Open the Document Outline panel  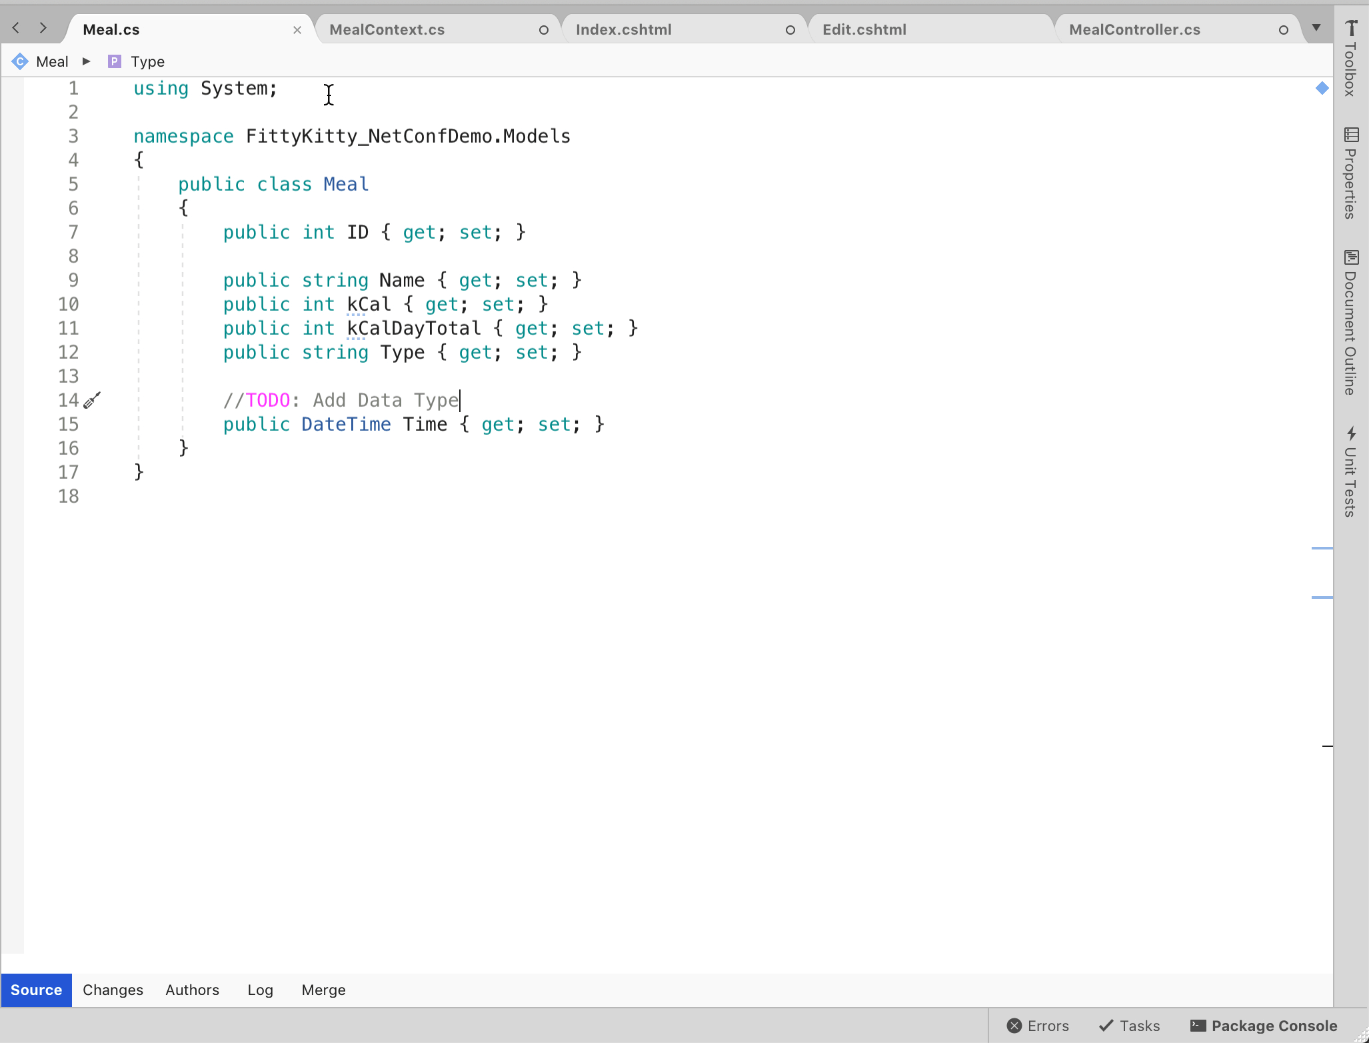click(x=1351, y=322)
